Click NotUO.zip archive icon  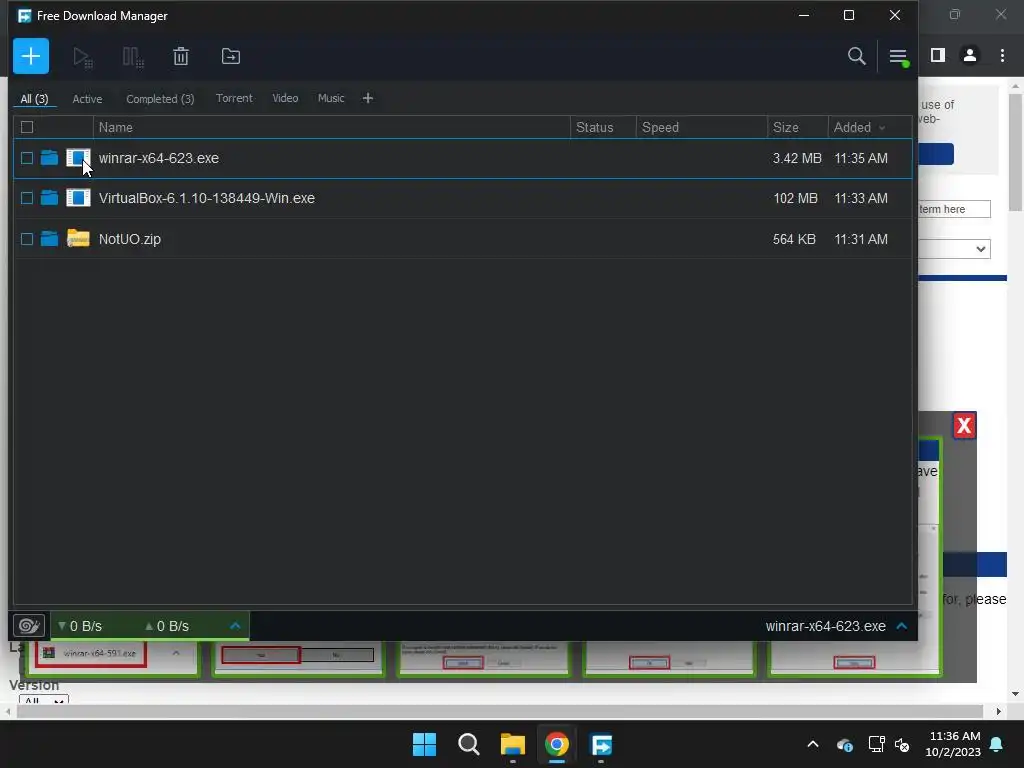pos(78,238)
